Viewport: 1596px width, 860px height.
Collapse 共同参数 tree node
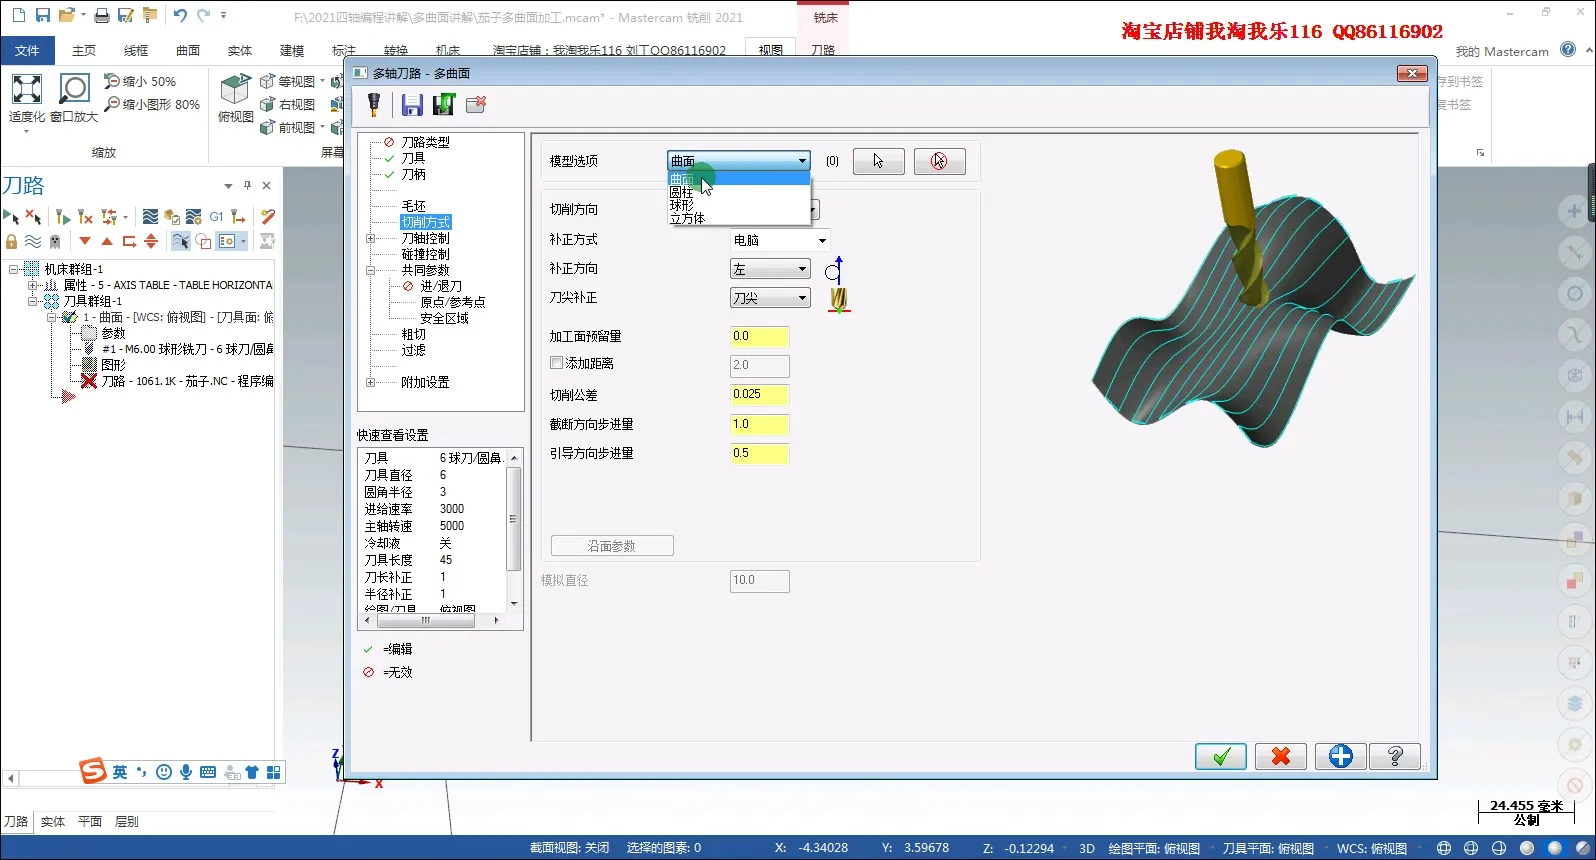point(370,270)
